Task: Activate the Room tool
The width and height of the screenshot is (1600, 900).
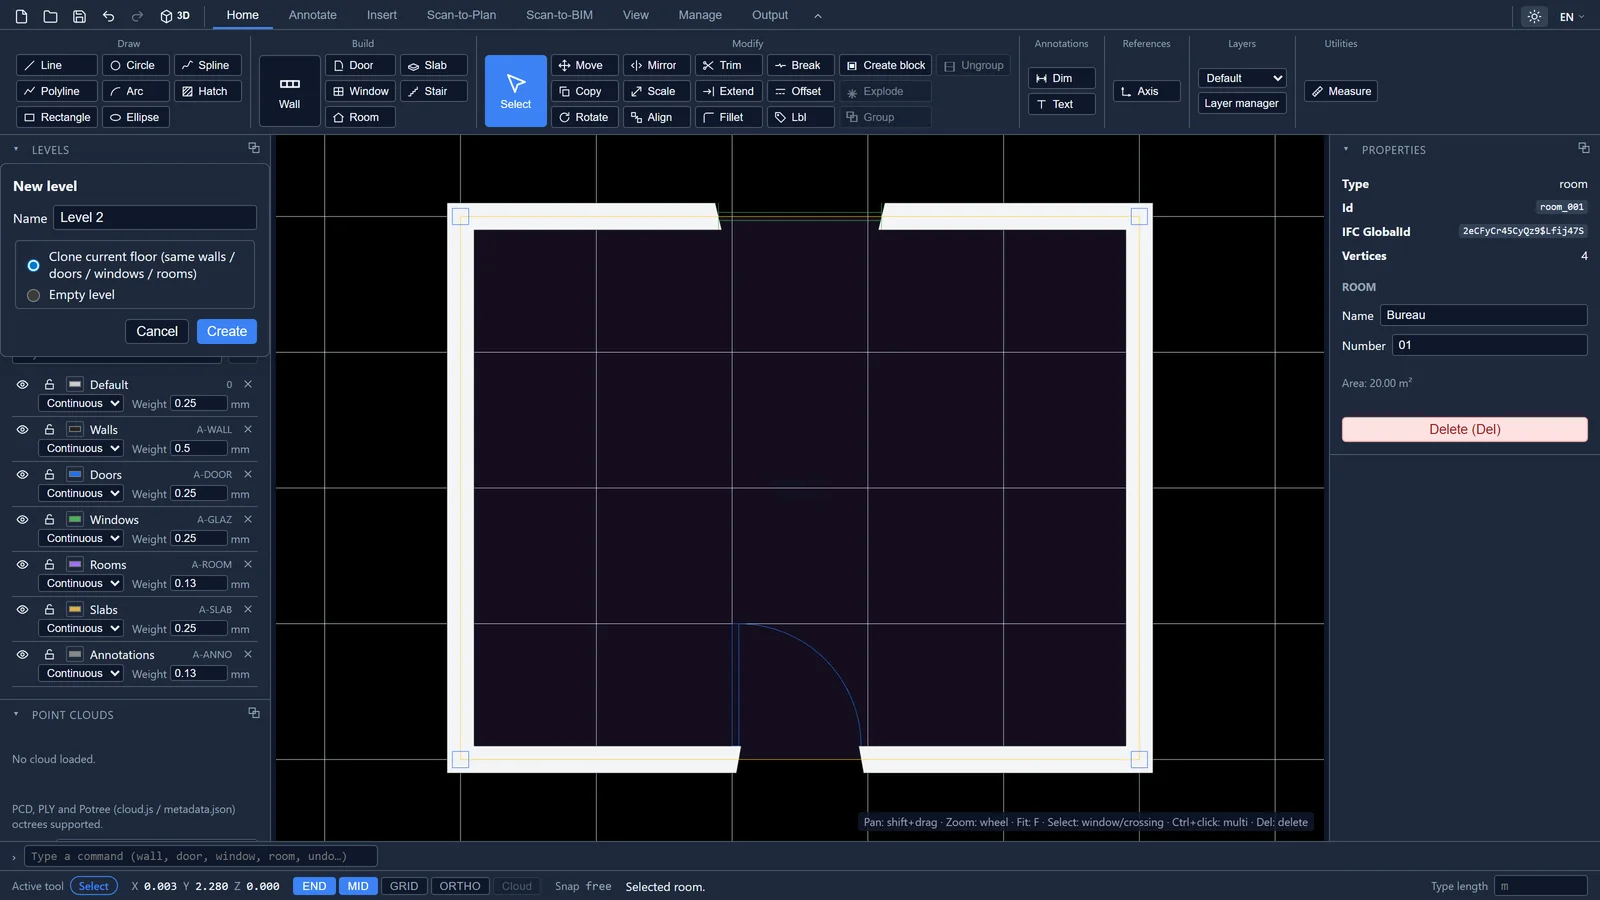Action: coord(360,117)
